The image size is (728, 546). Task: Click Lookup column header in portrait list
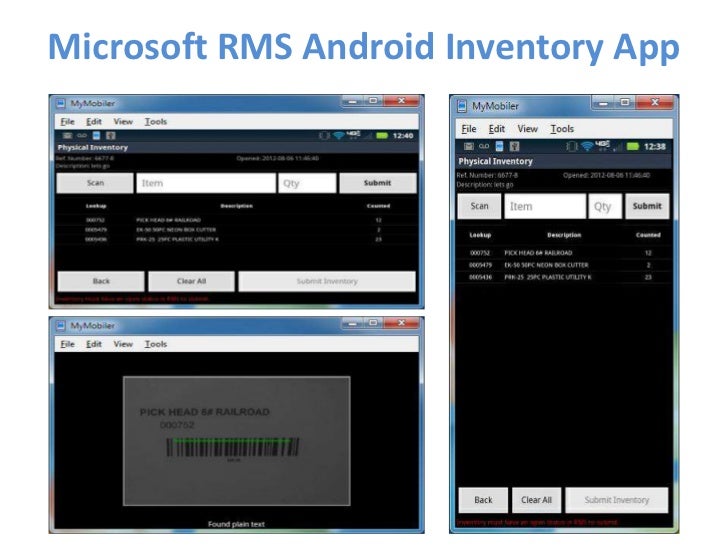coord(480,235)
